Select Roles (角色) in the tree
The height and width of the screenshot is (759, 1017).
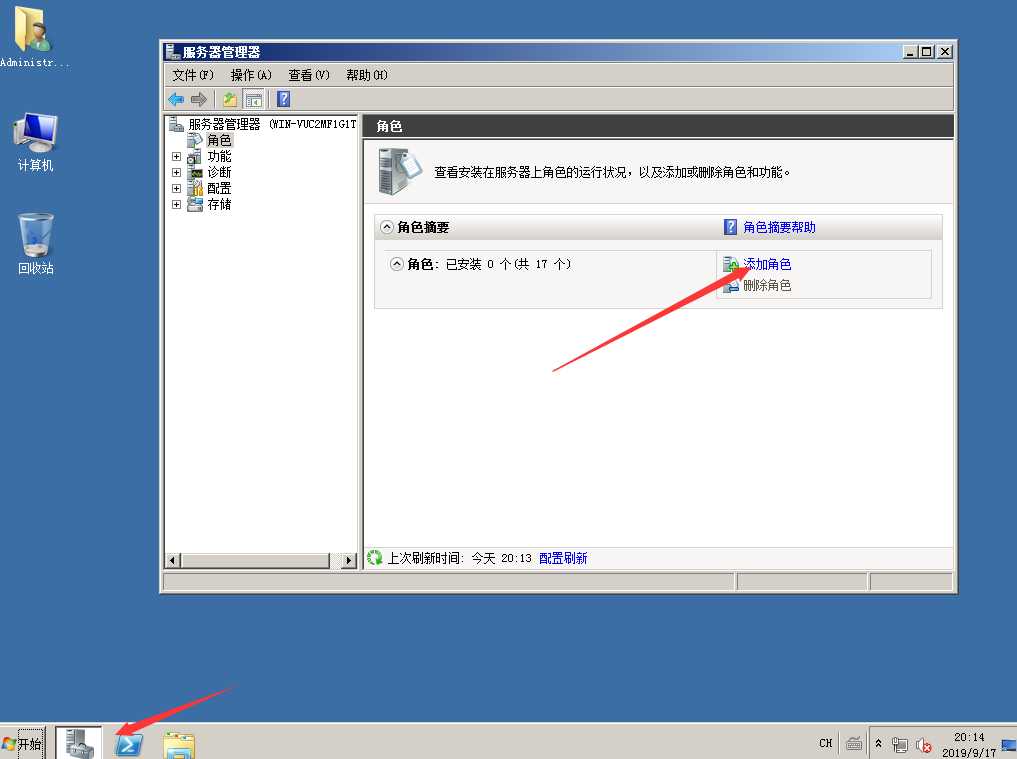[219, 140]
